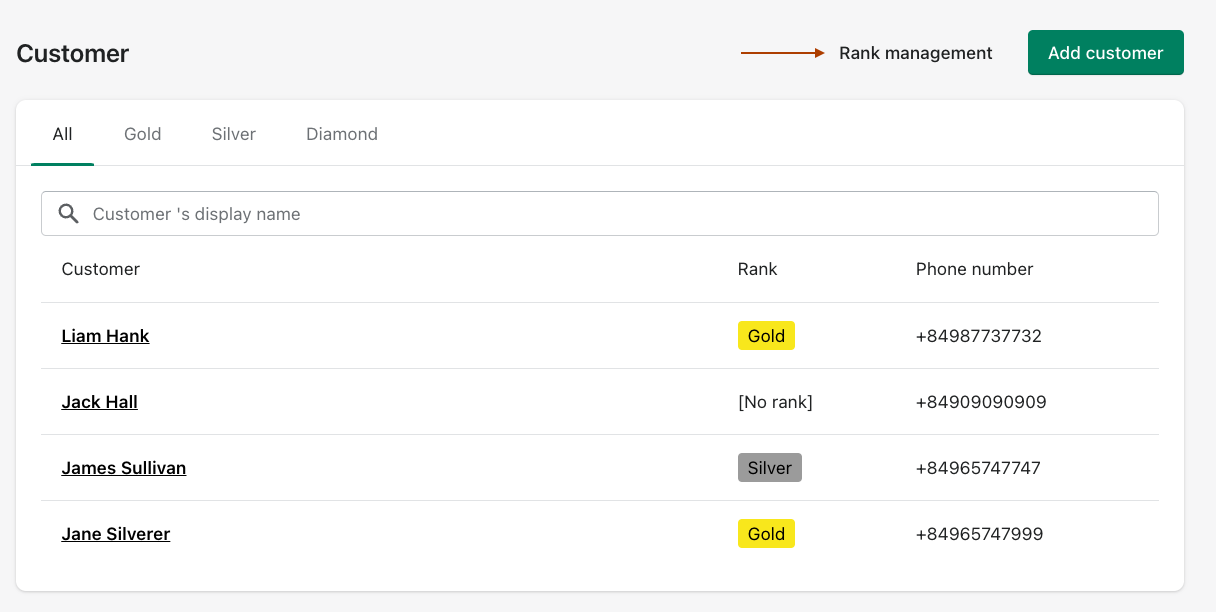
Task: Click the Rank column header
Action: tap(757, 269)
